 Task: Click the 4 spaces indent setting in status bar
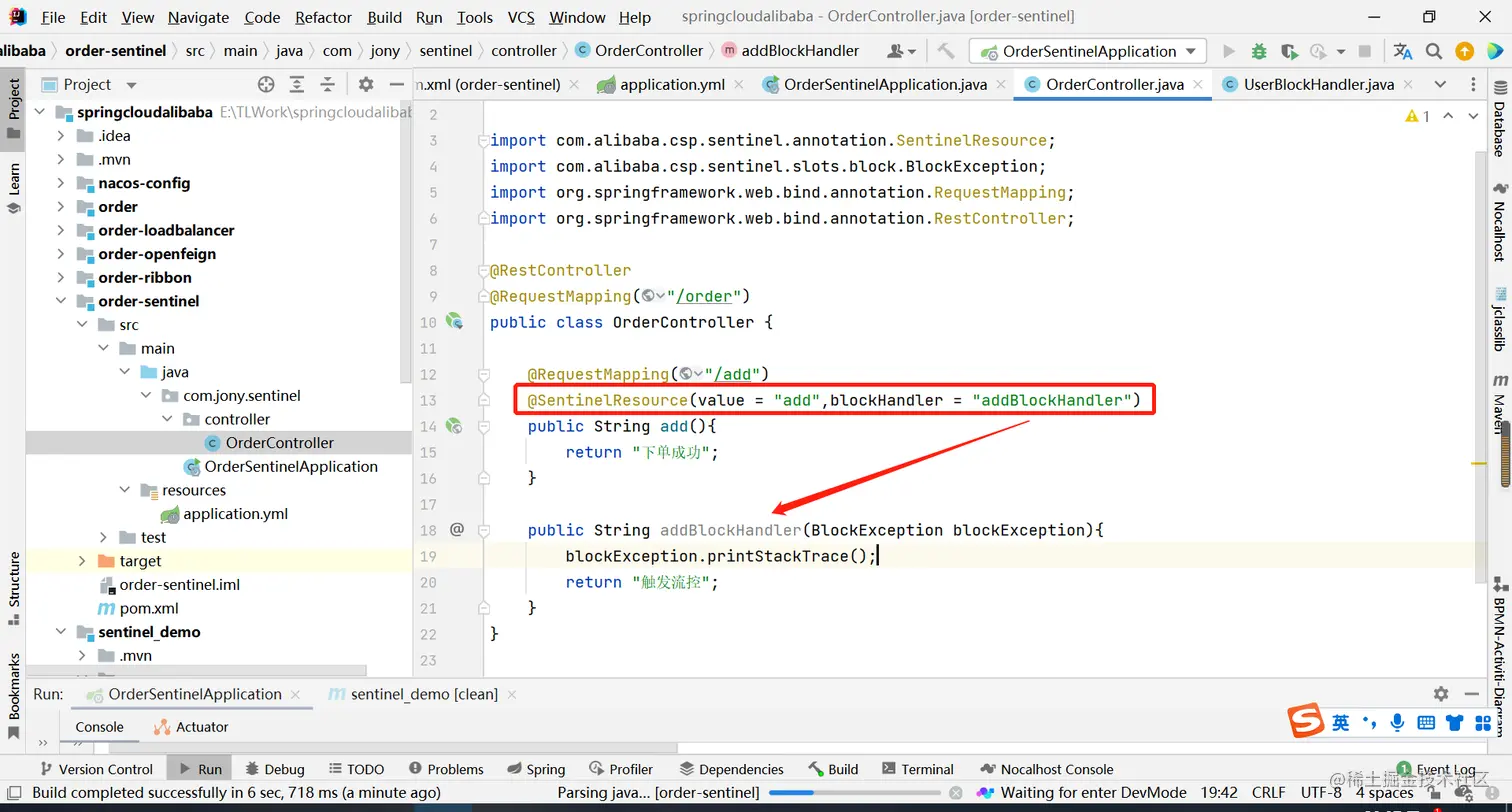[x=1385, y=793]
